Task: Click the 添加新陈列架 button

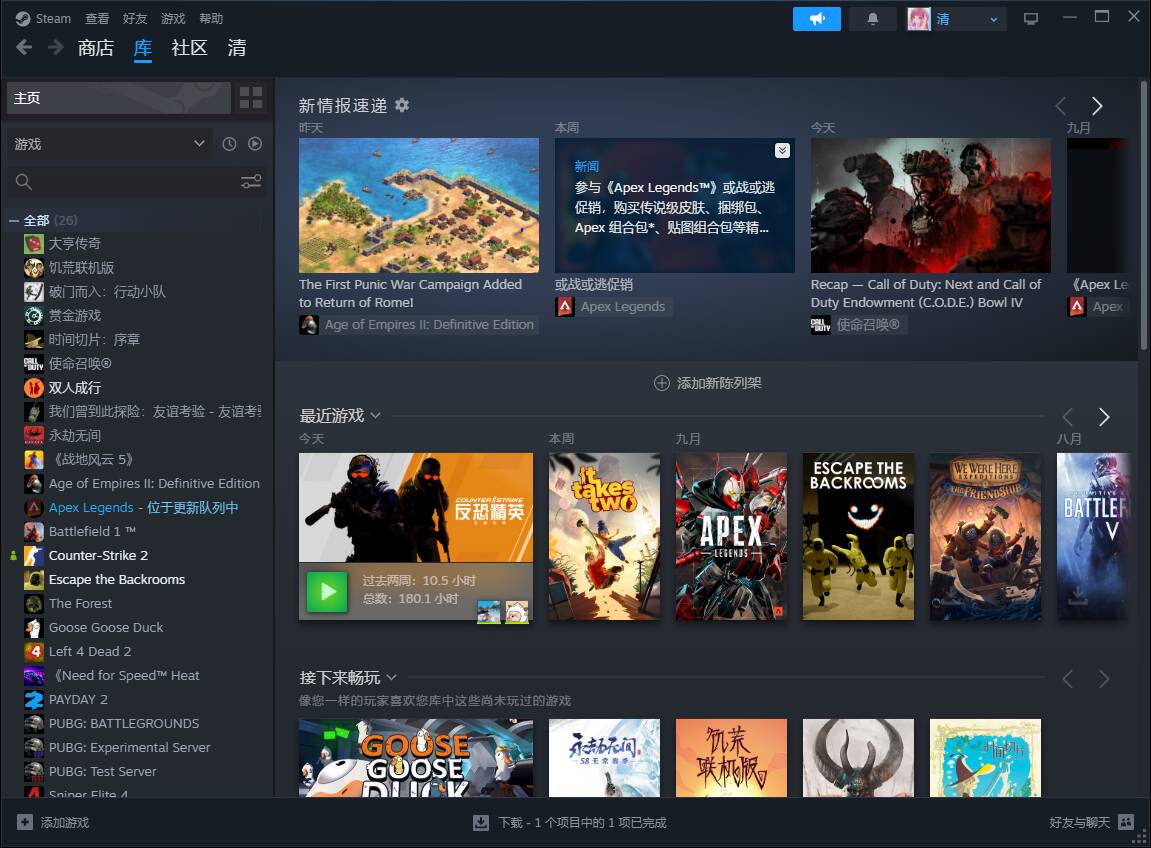Action: (x=708, y=383)
